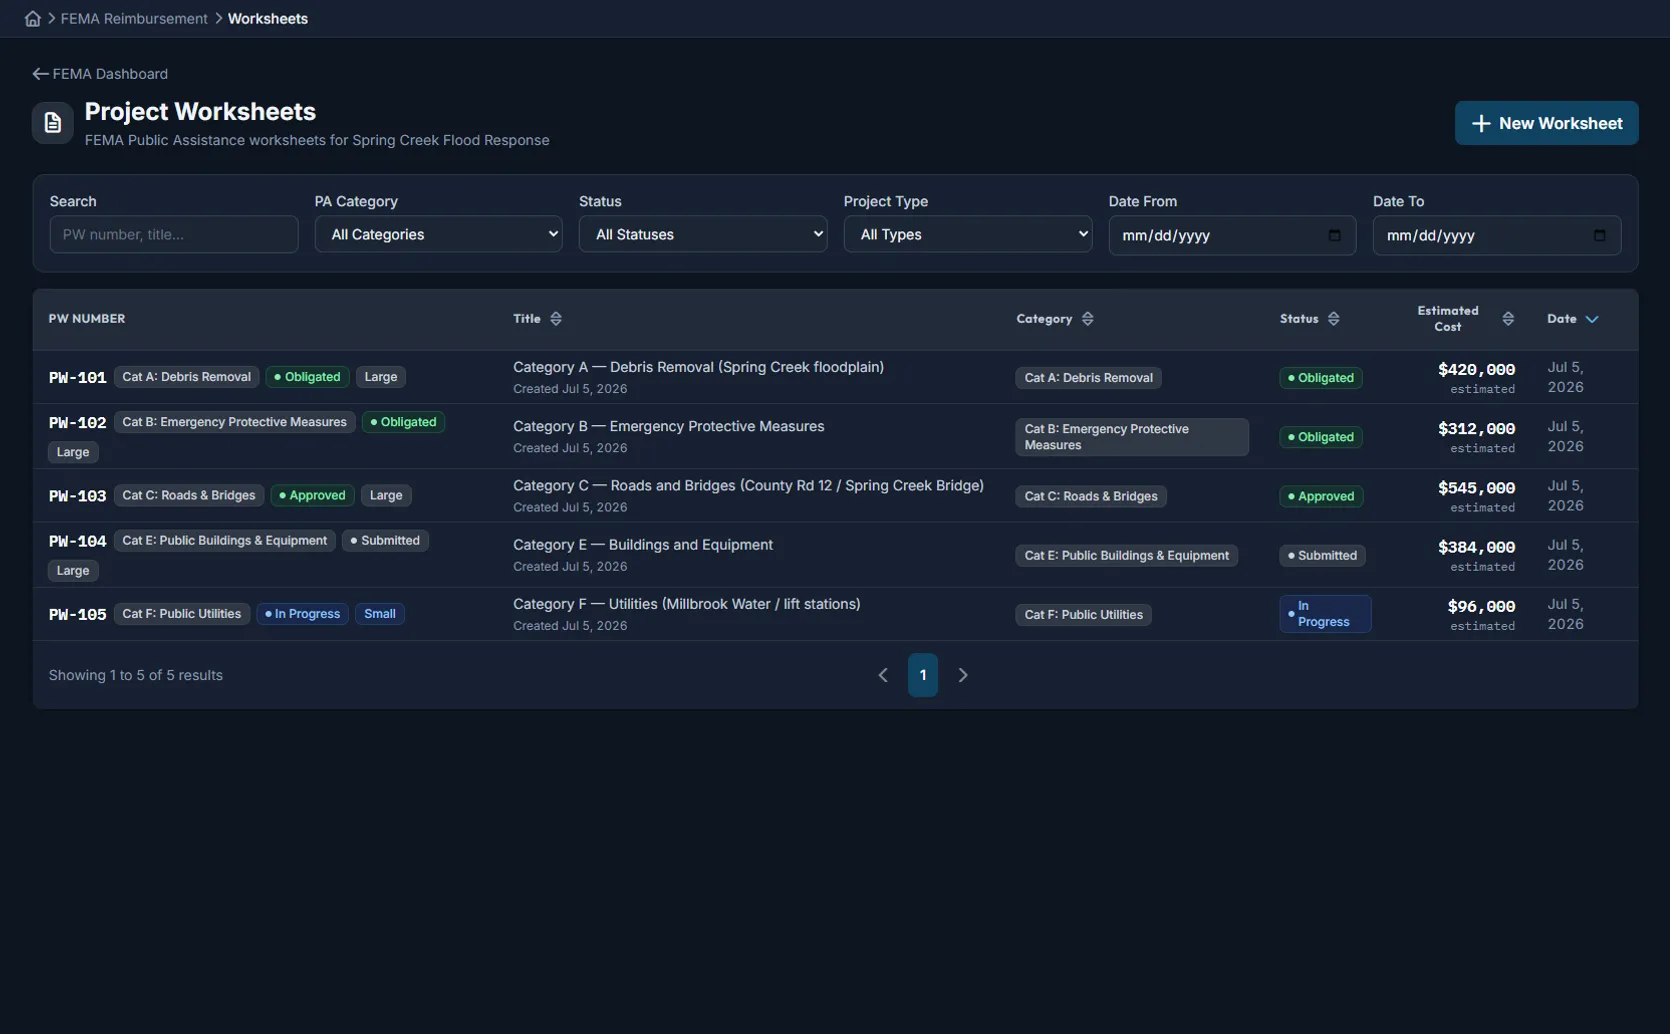Screen dimensions: 1670x1034
Task: Click the Date To input field
Action: coord(1497,236)
